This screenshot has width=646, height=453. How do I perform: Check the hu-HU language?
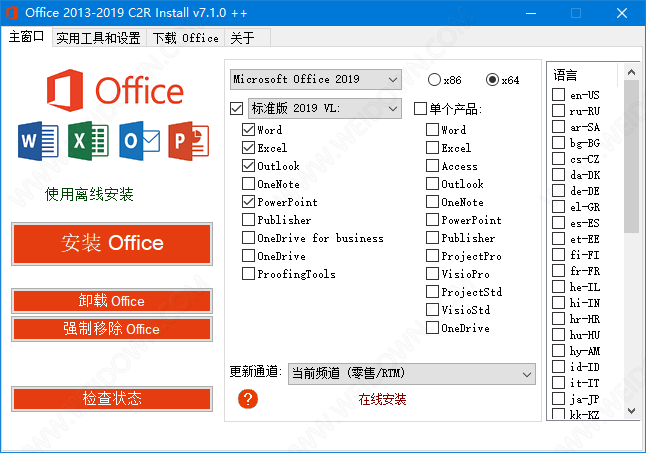coord(559,334)
